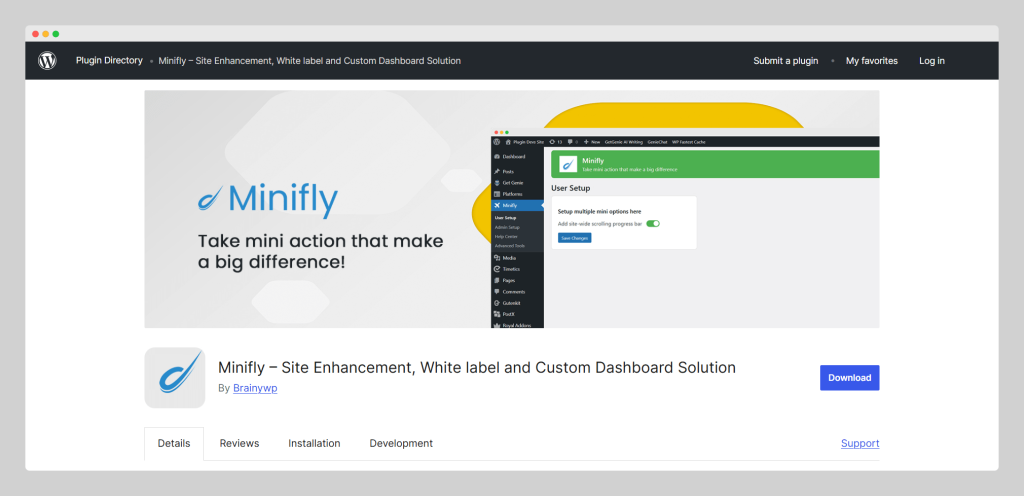Select Admin Setup in the banner submenu
Image resolution: width=1024 pixels, height=496 pixels.
[x=507, y=227]
